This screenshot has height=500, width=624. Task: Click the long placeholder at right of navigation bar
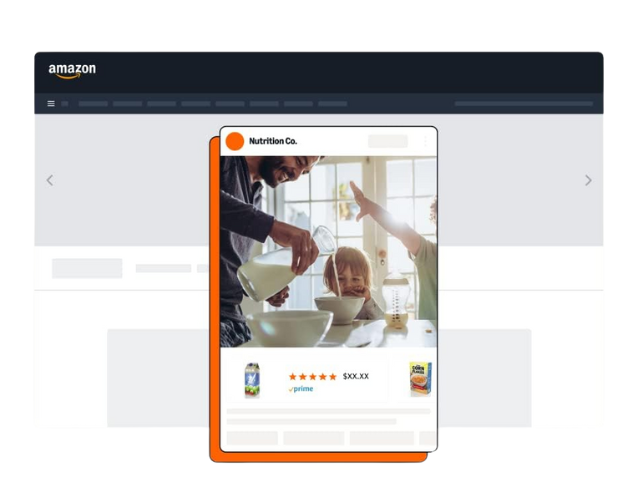point(523,103)
